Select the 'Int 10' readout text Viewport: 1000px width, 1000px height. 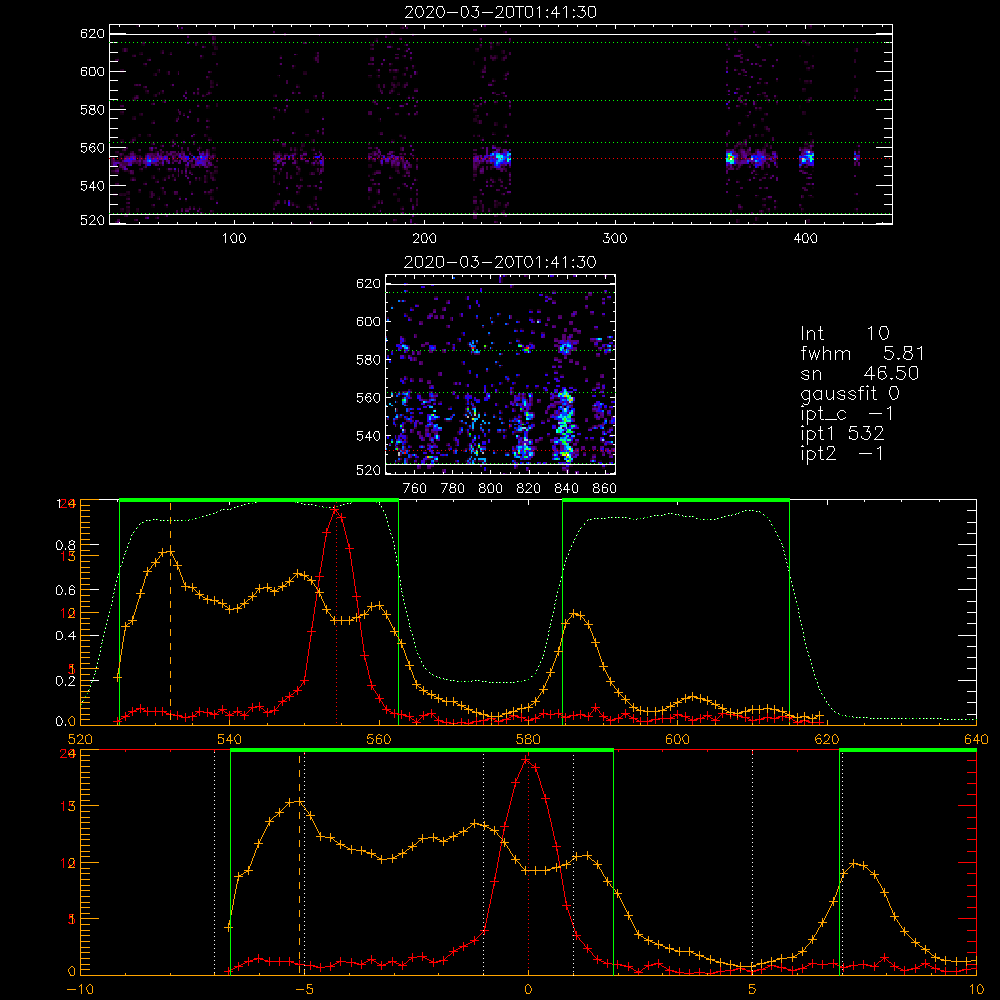coord(845,333)
